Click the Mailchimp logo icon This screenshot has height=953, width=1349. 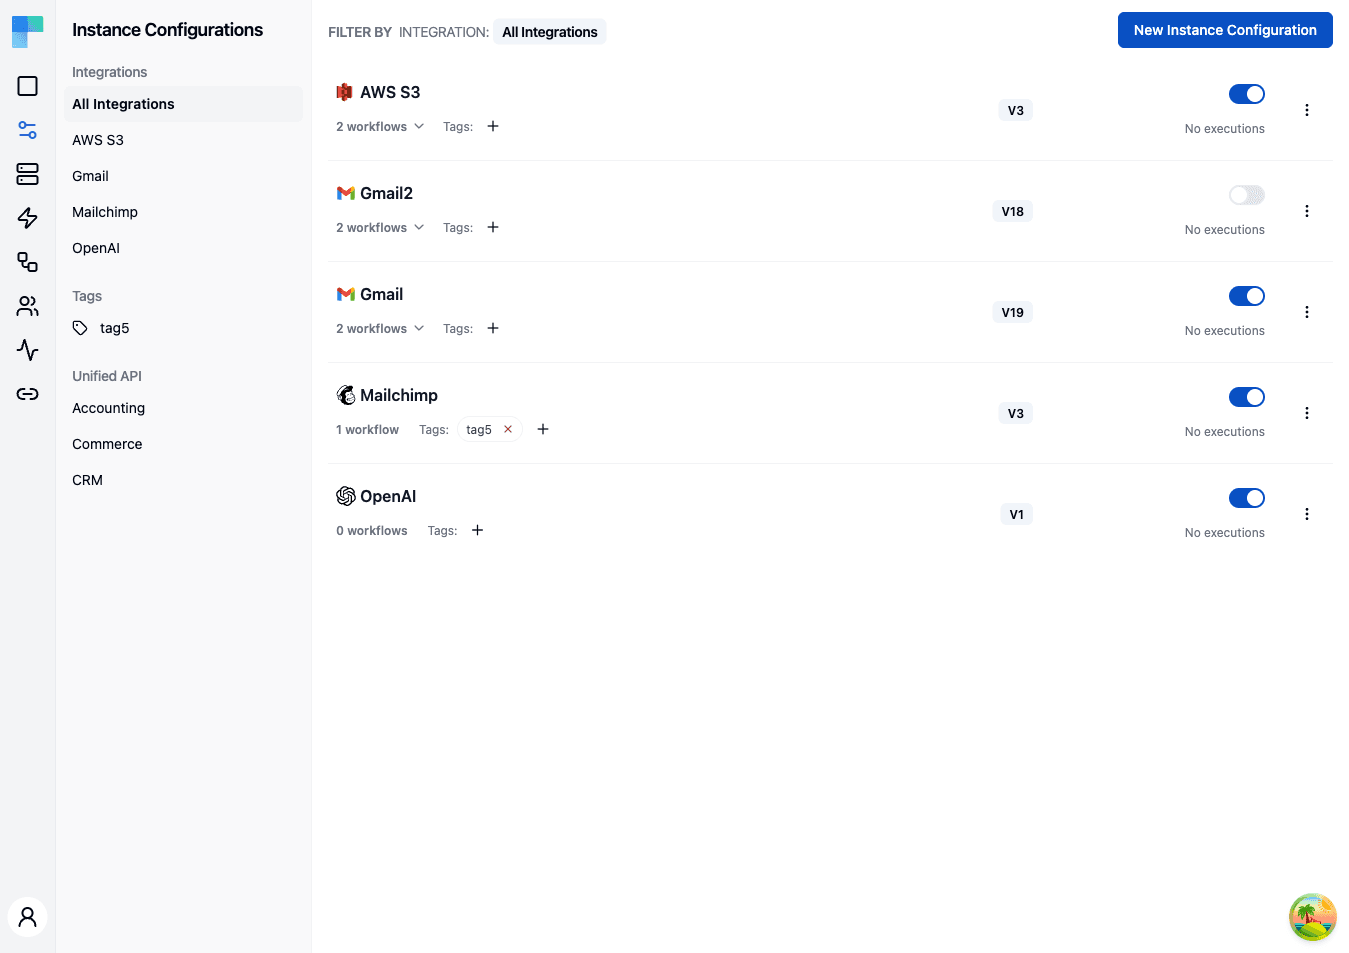coord(346,395)
